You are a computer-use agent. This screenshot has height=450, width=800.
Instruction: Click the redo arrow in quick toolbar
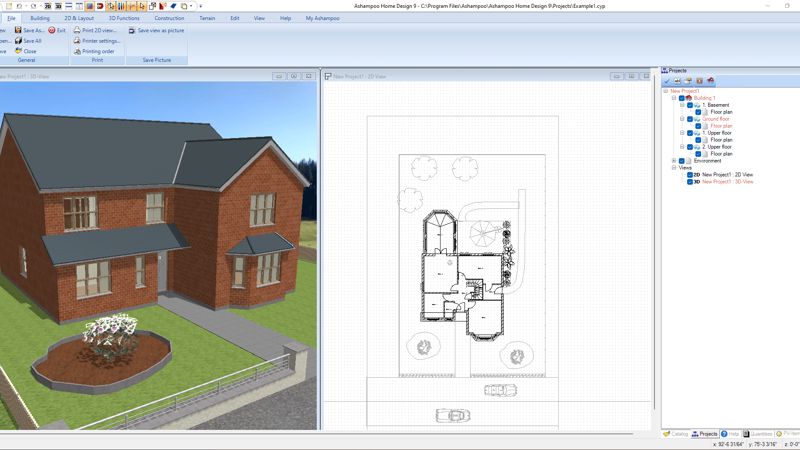(33, 6)
